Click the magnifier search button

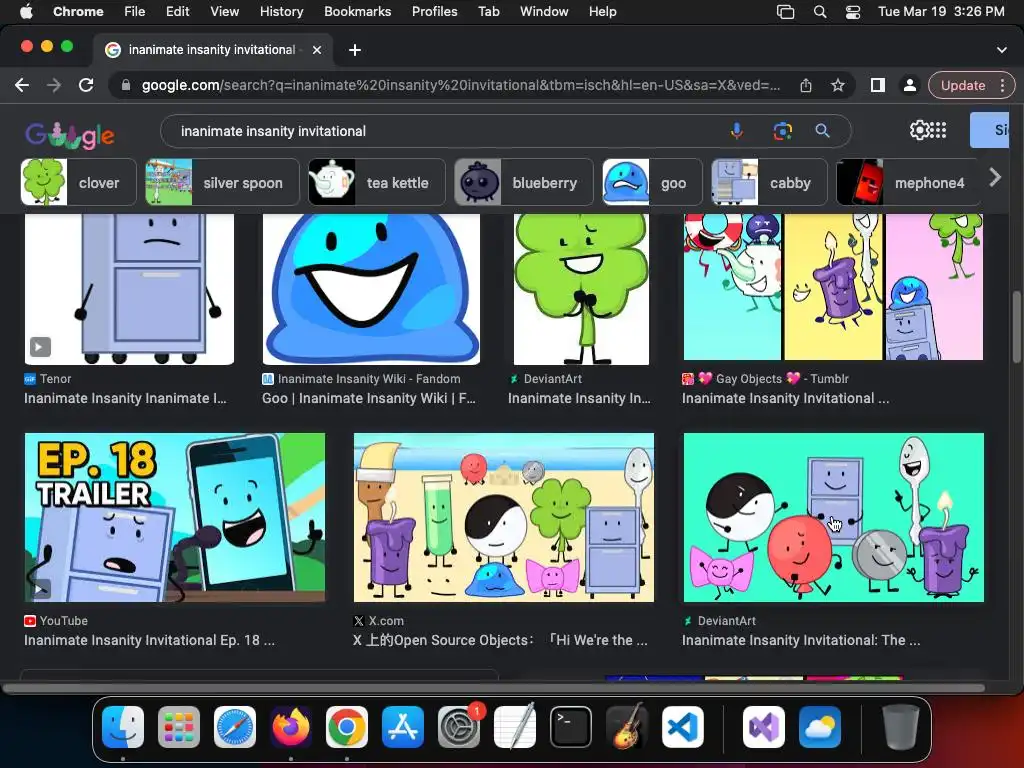822,131
